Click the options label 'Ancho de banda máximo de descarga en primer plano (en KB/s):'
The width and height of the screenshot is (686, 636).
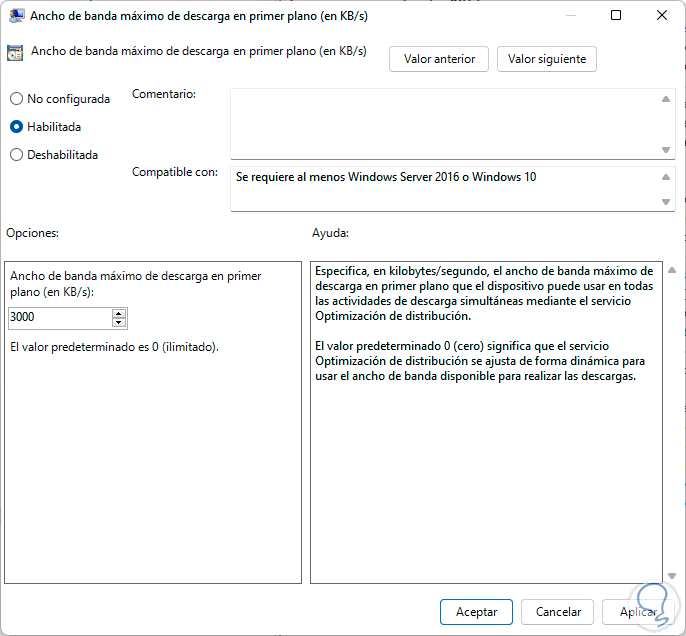tap(136, 284)
